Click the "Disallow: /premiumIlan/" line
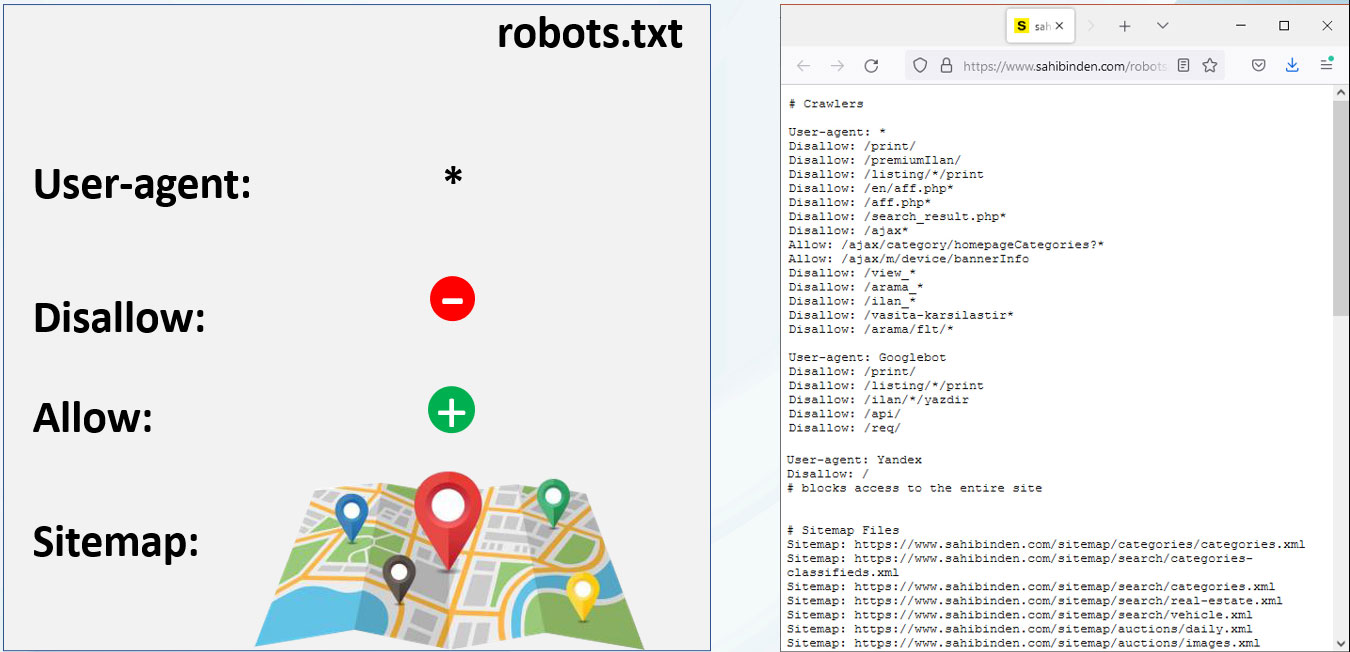 click(875, 160)
